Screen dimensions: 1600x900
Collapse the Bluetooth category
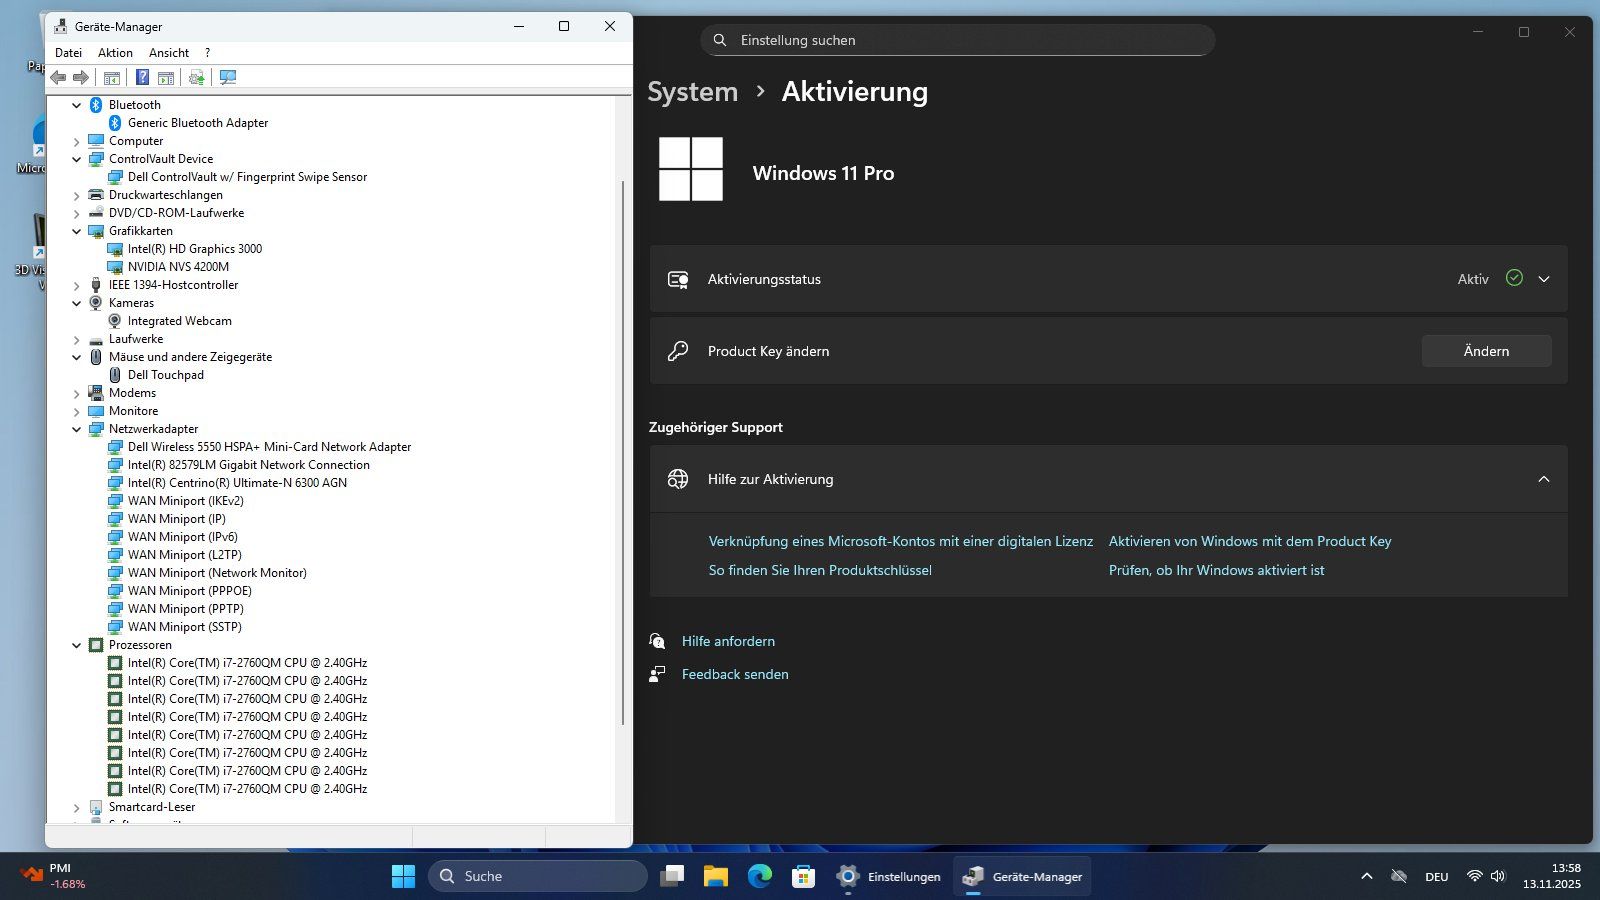tap(77, 105)
